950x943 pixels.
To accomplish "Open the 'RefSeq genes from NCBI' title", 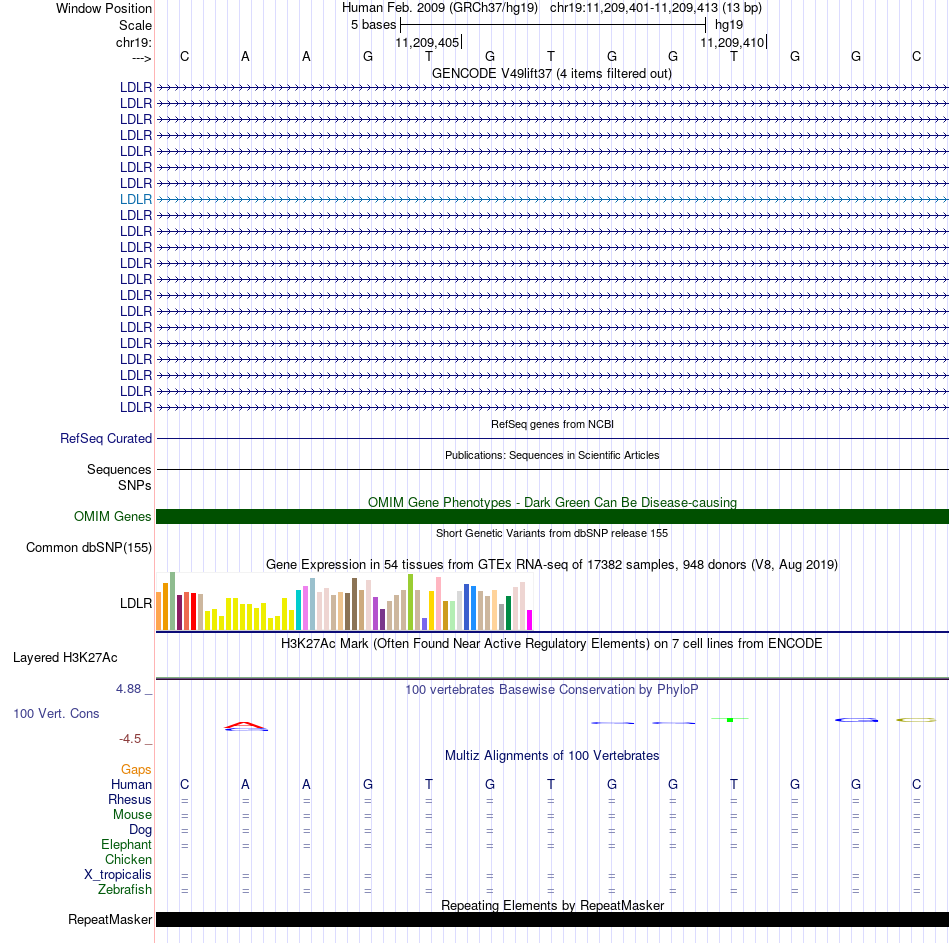I will click(552, 424).
